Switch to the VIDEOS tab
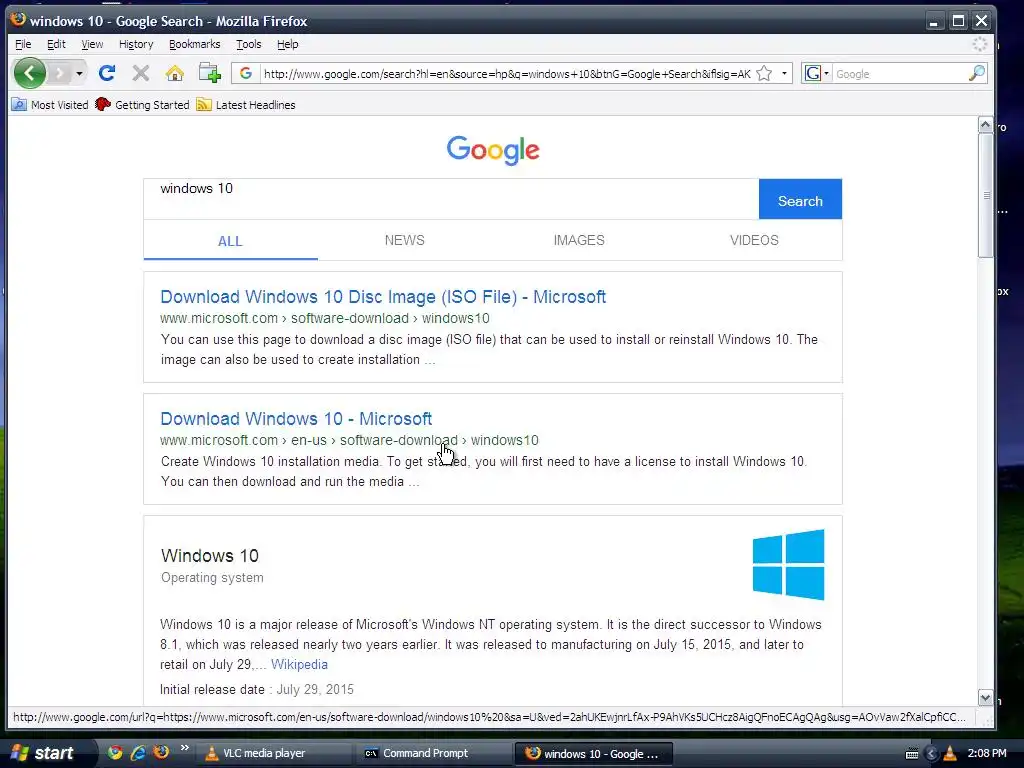 click(754, 240)
